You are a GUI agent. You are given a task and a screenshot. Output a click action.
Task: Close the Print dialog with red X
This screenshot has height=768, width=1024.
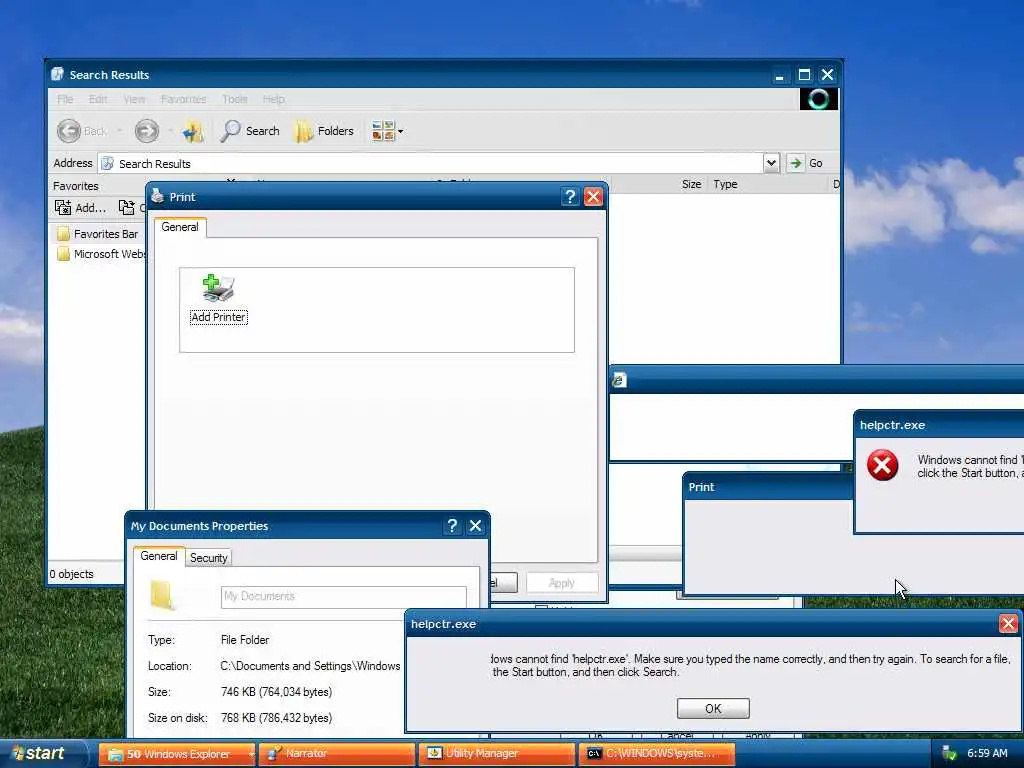pos(593,197)
